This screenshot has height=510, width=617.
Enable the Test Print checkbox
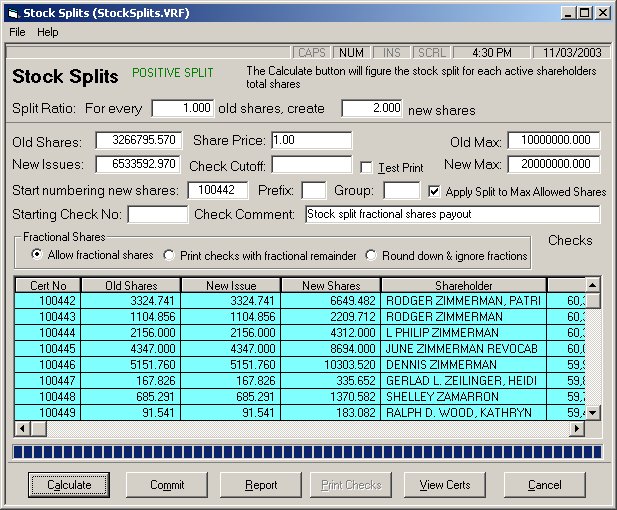click(x=366, y=167)
